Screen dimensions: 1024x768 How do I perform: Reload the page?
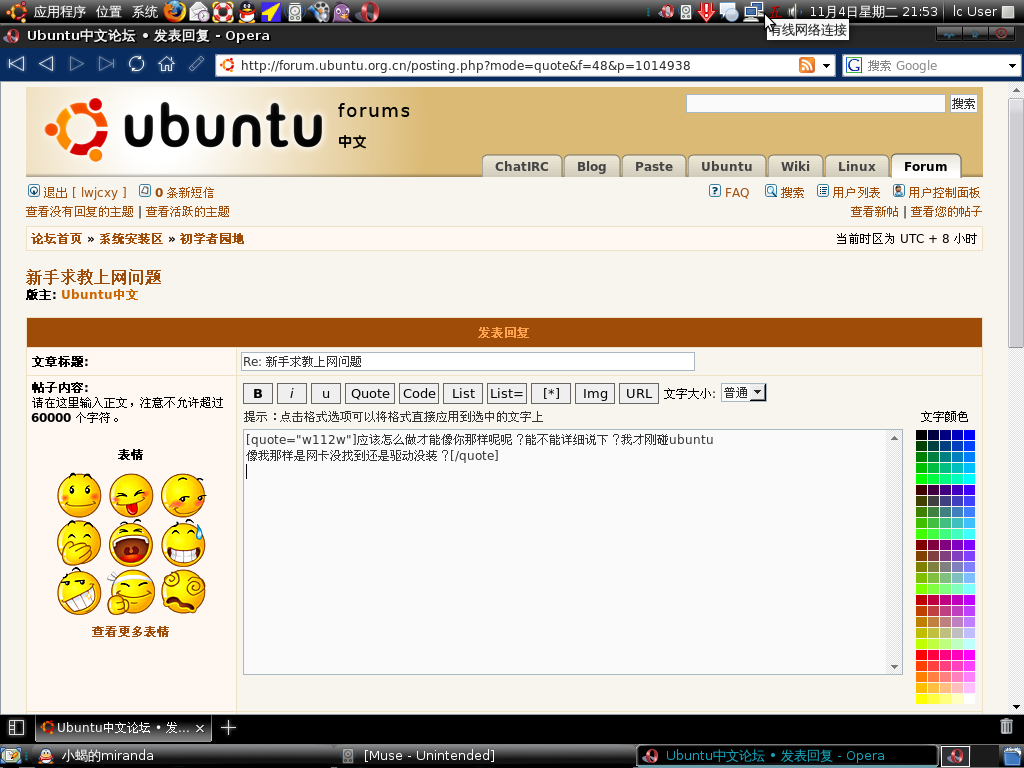(x=136, y=64)
